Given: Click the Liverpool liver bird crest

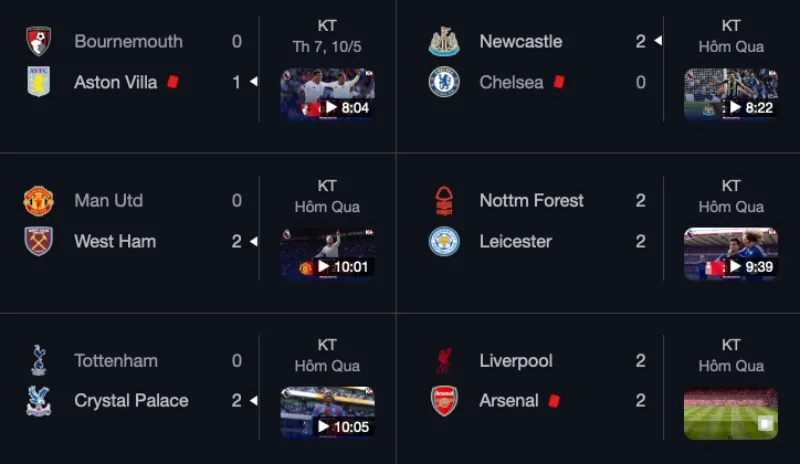Looking at the screenshot, I should (x=444, y=360).
